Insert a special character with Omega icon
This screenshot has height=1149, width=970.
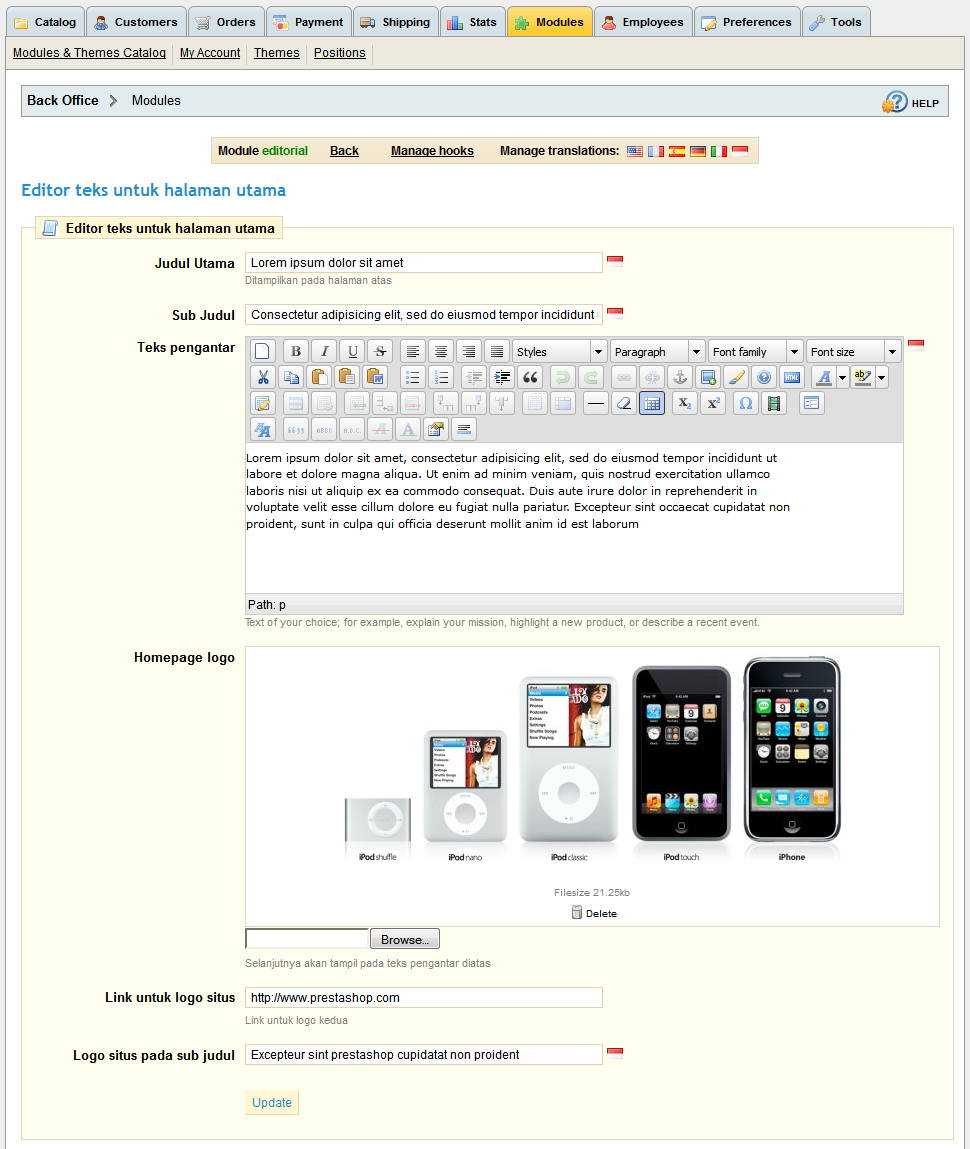745,403
